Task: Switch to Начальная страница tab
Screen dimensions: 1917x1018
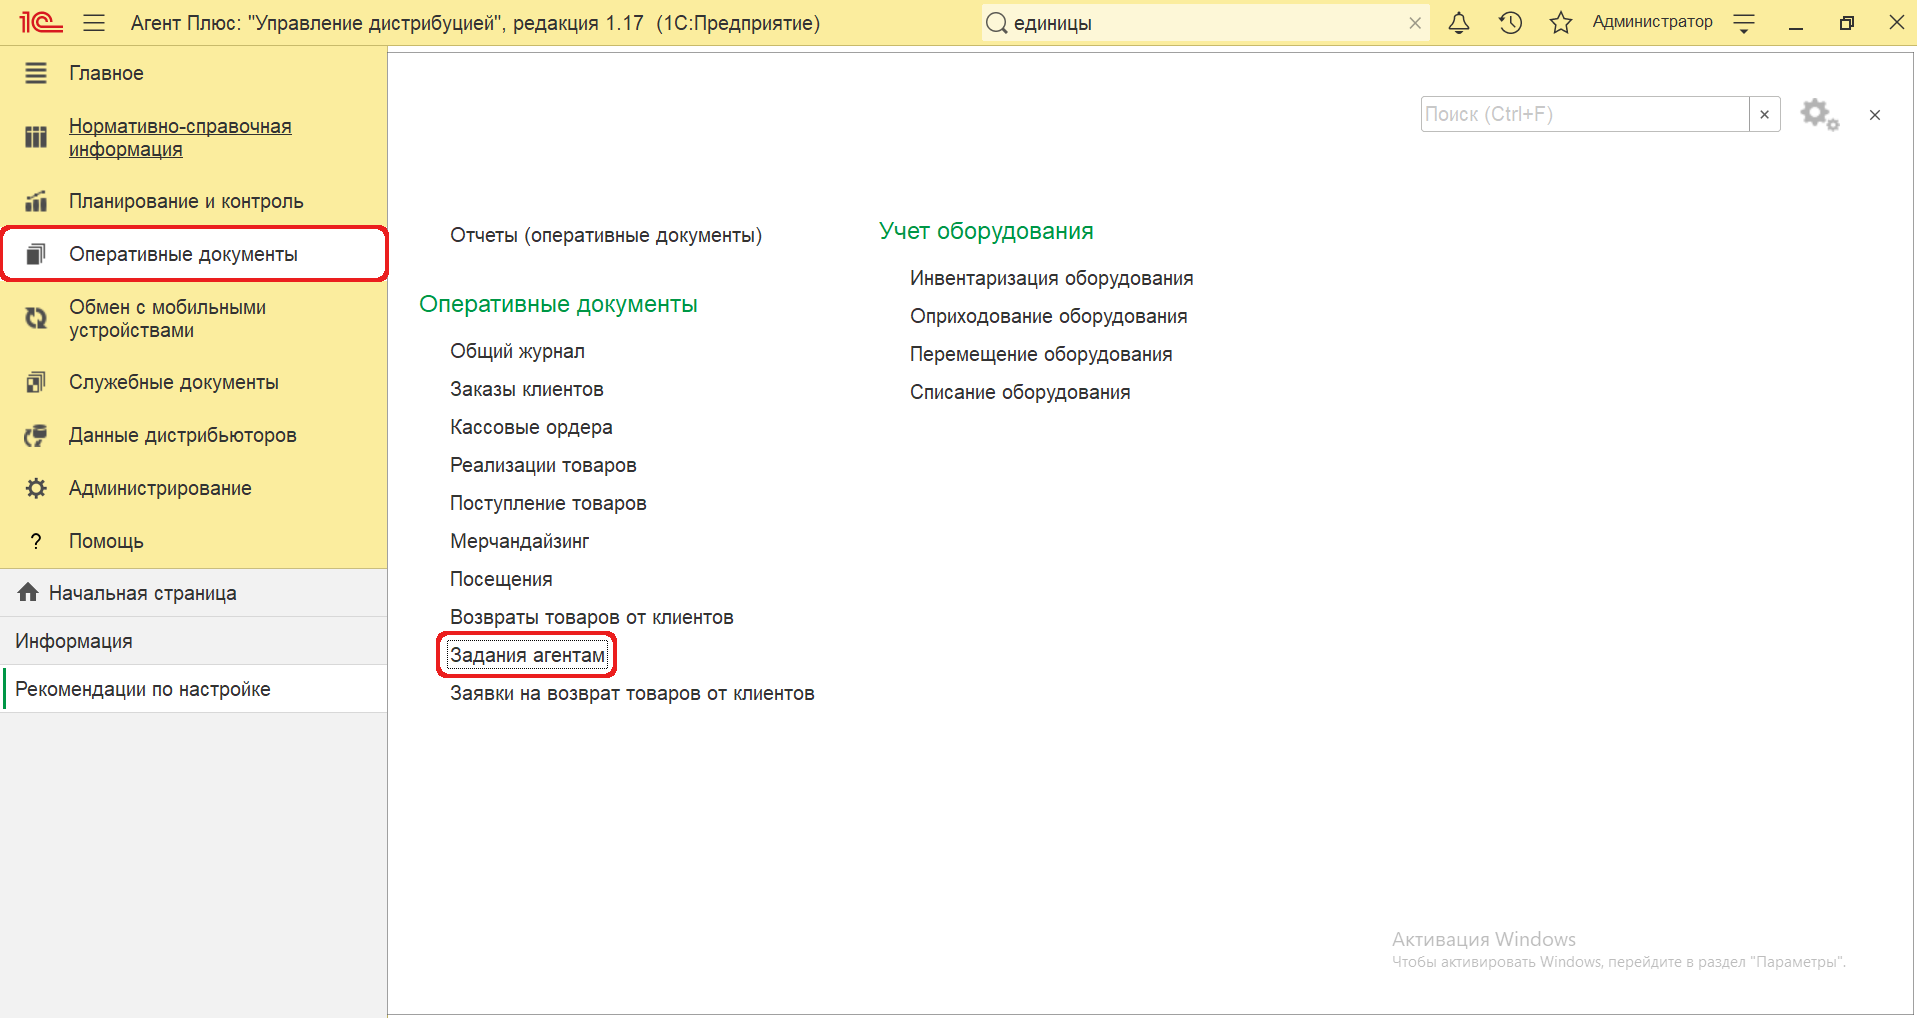Action: coord(194,593)
